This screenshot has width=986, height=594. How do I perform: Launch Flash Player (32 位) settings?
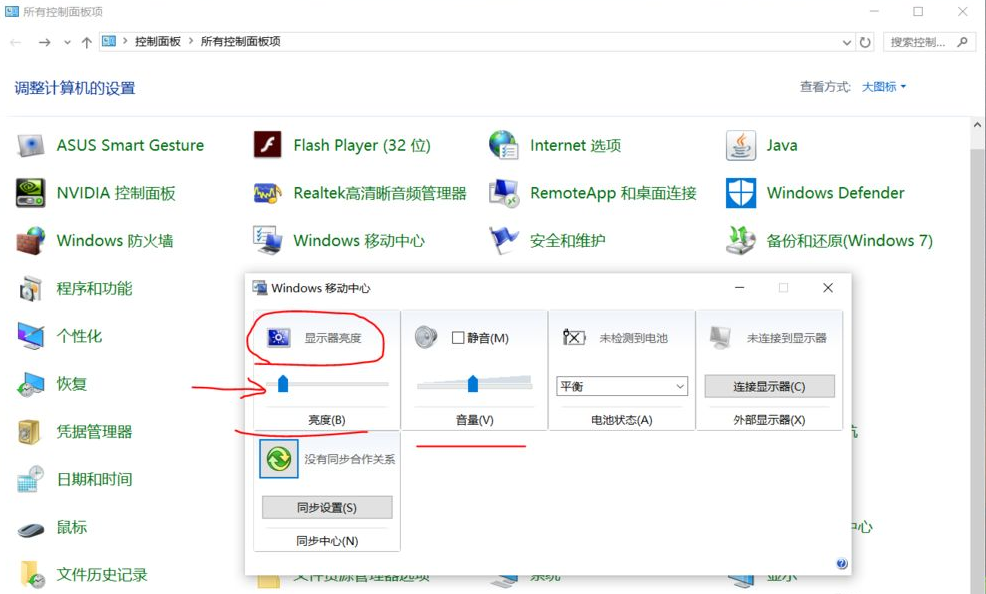[x=361, y=145]
